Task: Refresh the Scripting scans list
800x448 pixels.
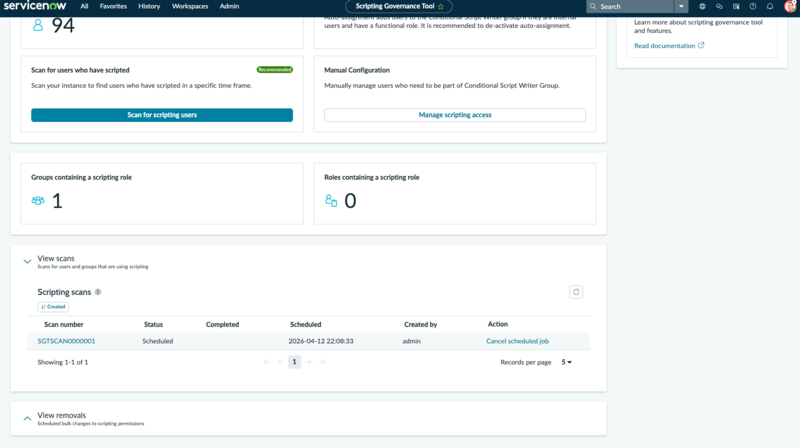Action: pos(576,292)
